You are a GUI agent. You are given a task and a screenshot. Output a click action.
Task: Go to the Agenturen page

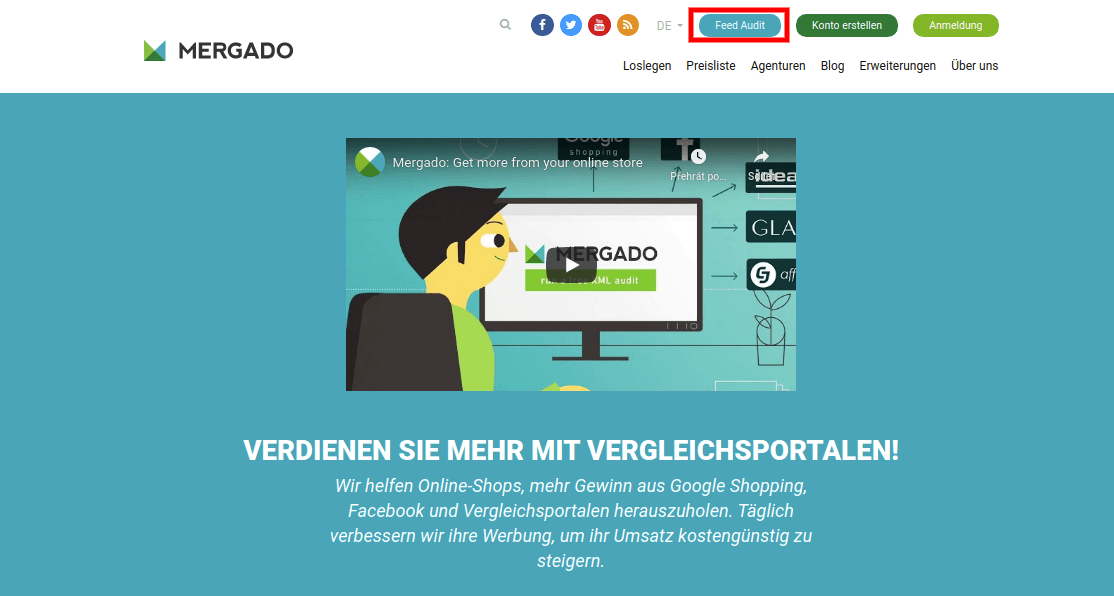[778, 65]
